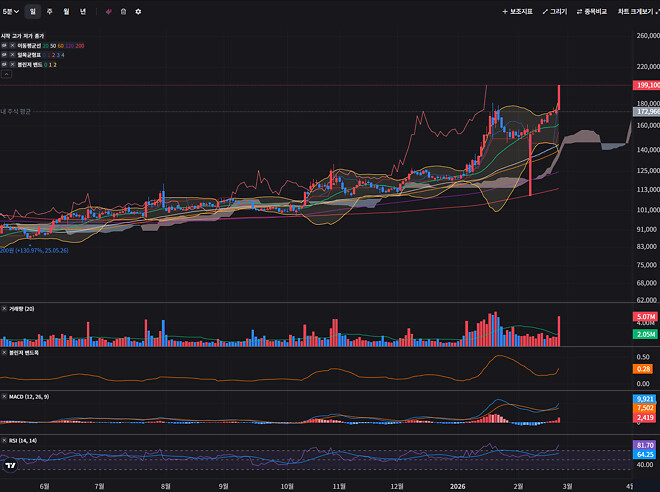The image size is (660, 492).
Task: Click the 9,921 MACD value label
Action: 644,399
